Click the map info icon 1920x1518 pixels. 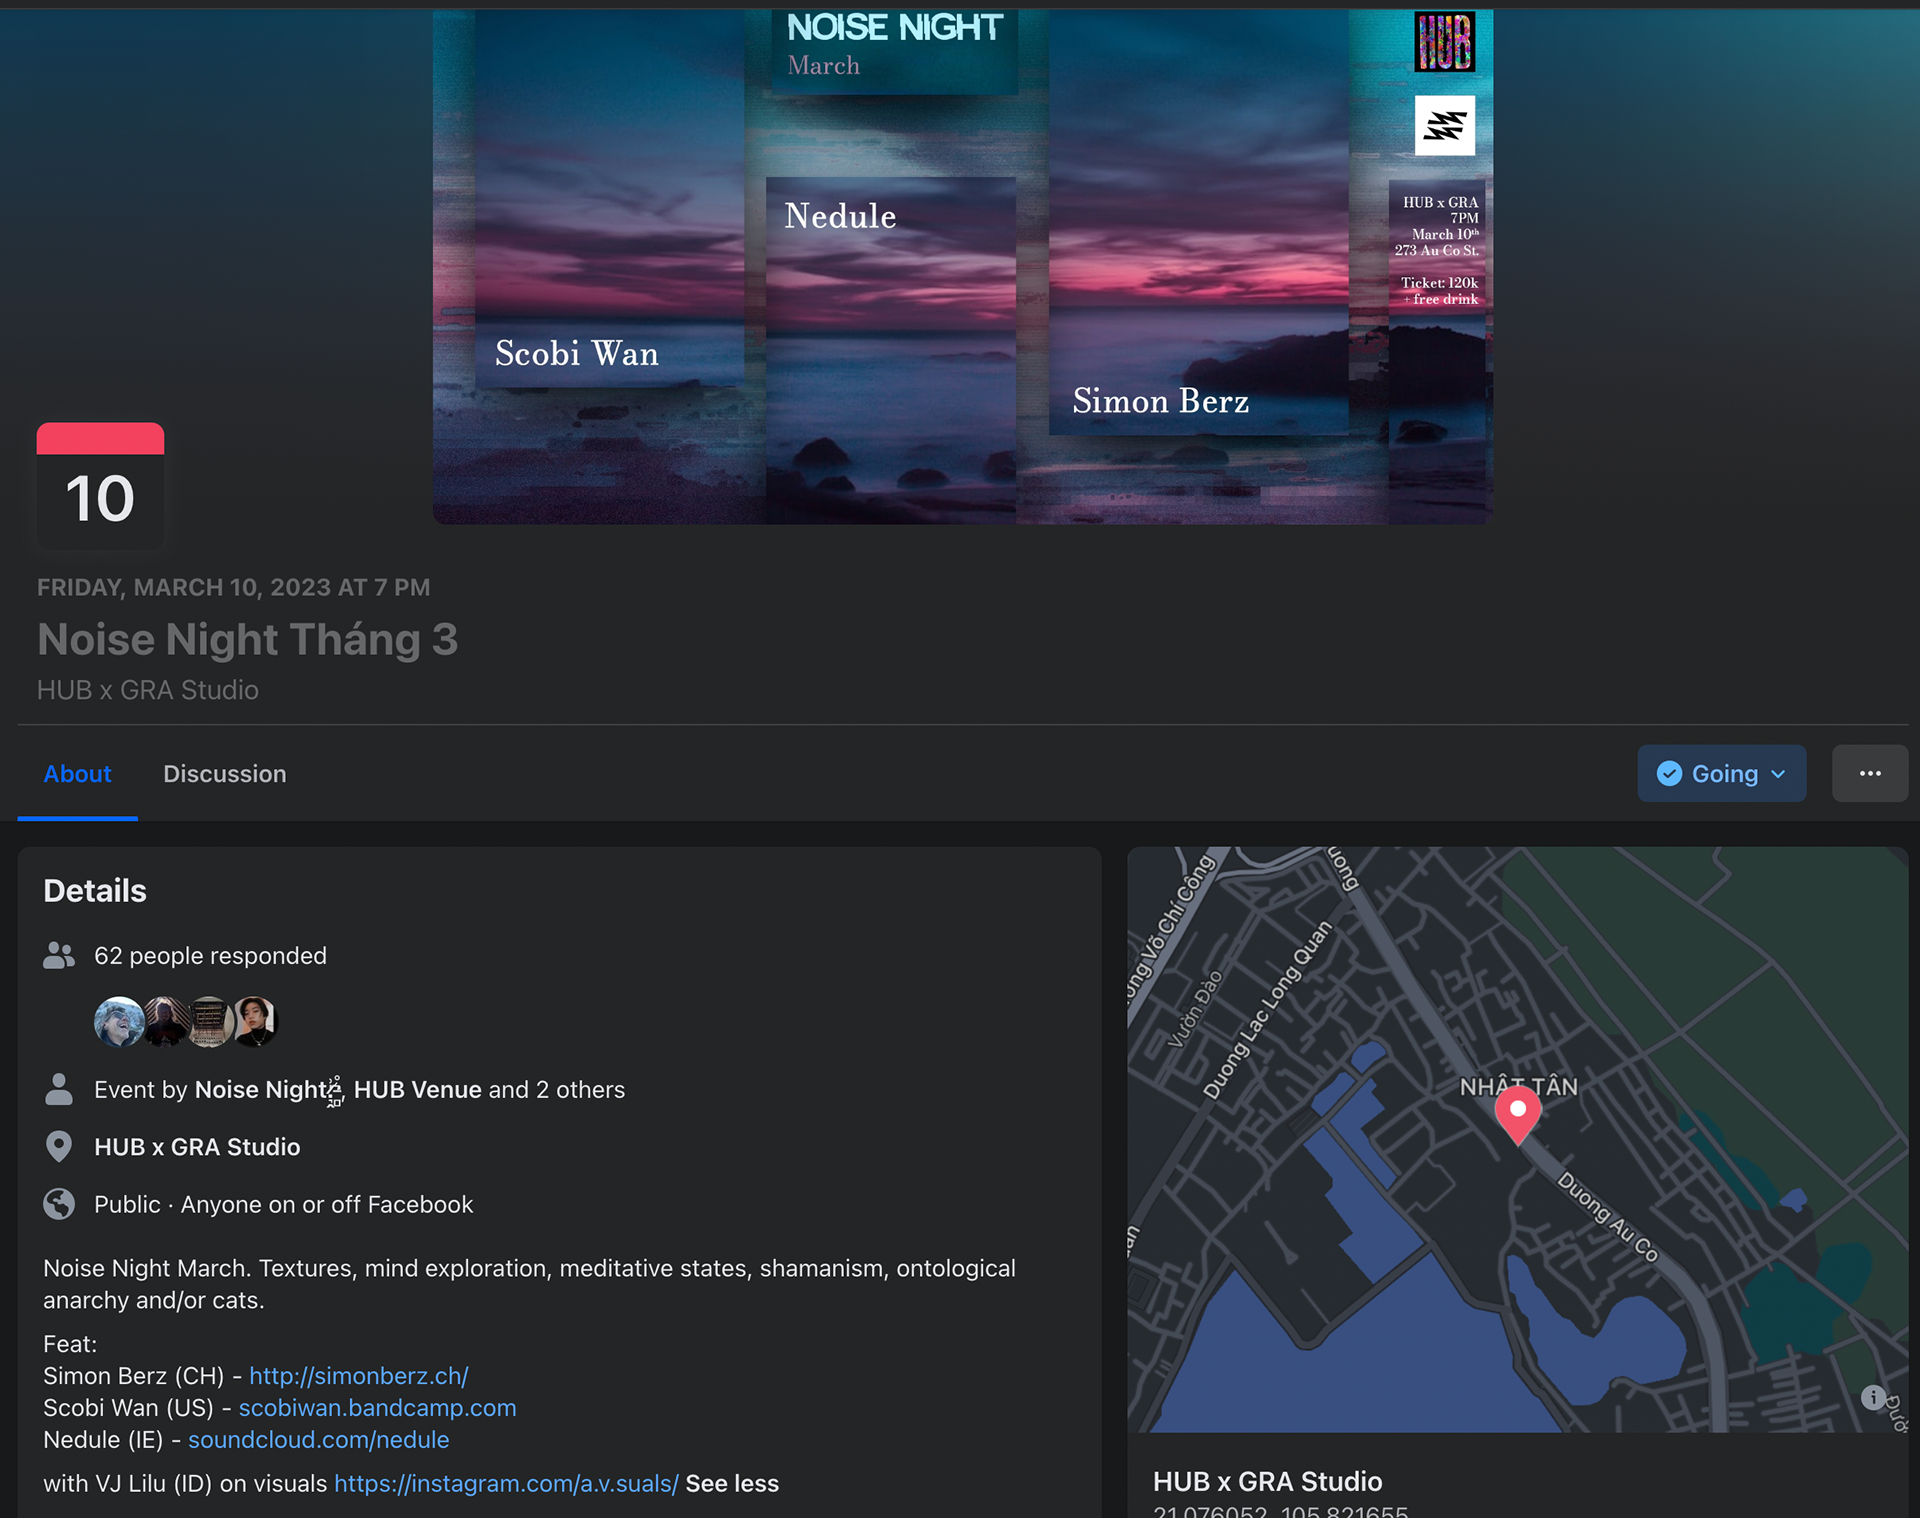1873,1398
